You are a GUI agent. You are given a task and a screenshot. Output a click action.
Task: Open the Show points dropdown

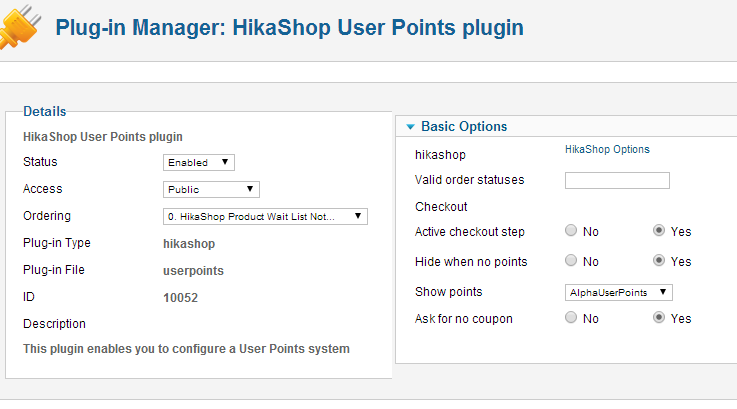click(619, 292)
